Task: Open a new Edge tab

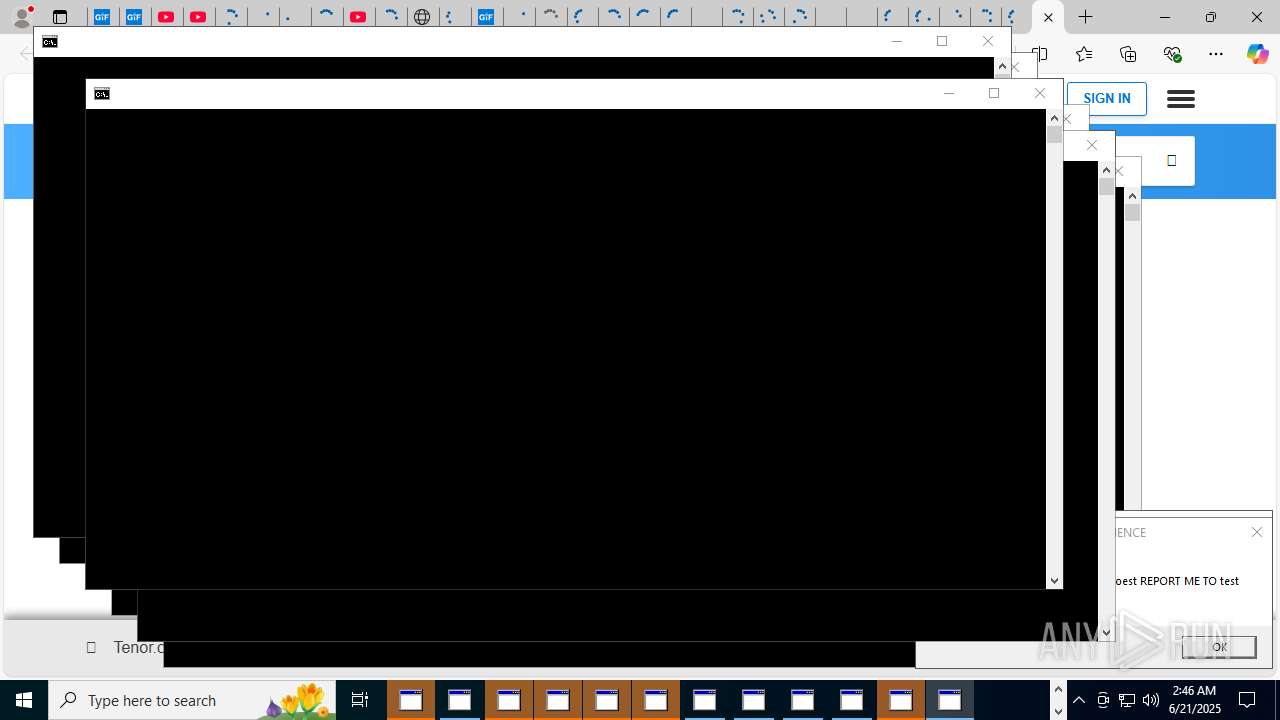Action: coord(1085,17)
